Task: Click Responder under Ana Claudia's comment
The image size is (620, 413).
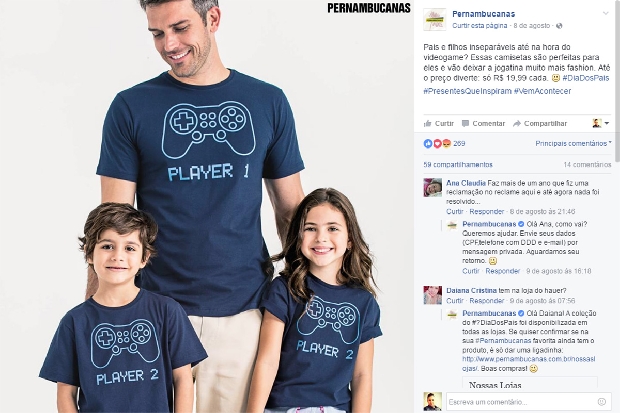Action: (x=486, y=212)
